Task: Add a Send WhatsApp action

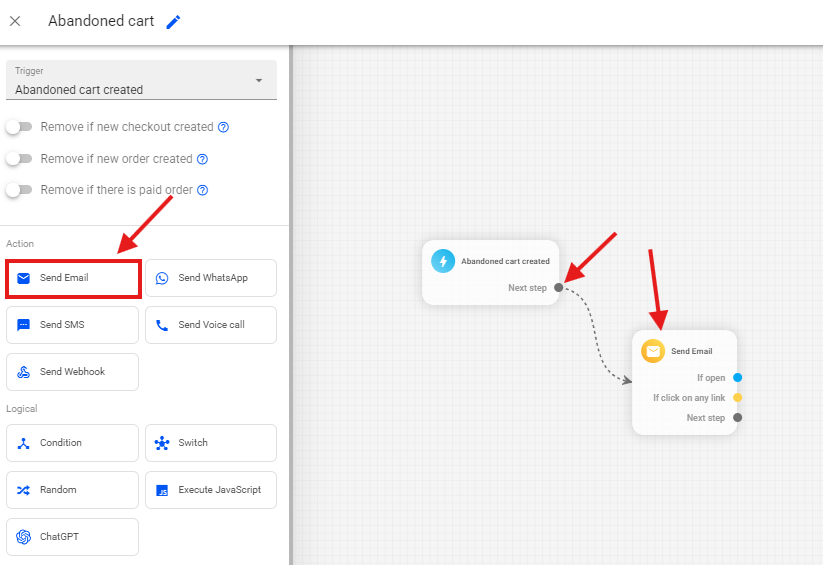Action: click(211, 278)
